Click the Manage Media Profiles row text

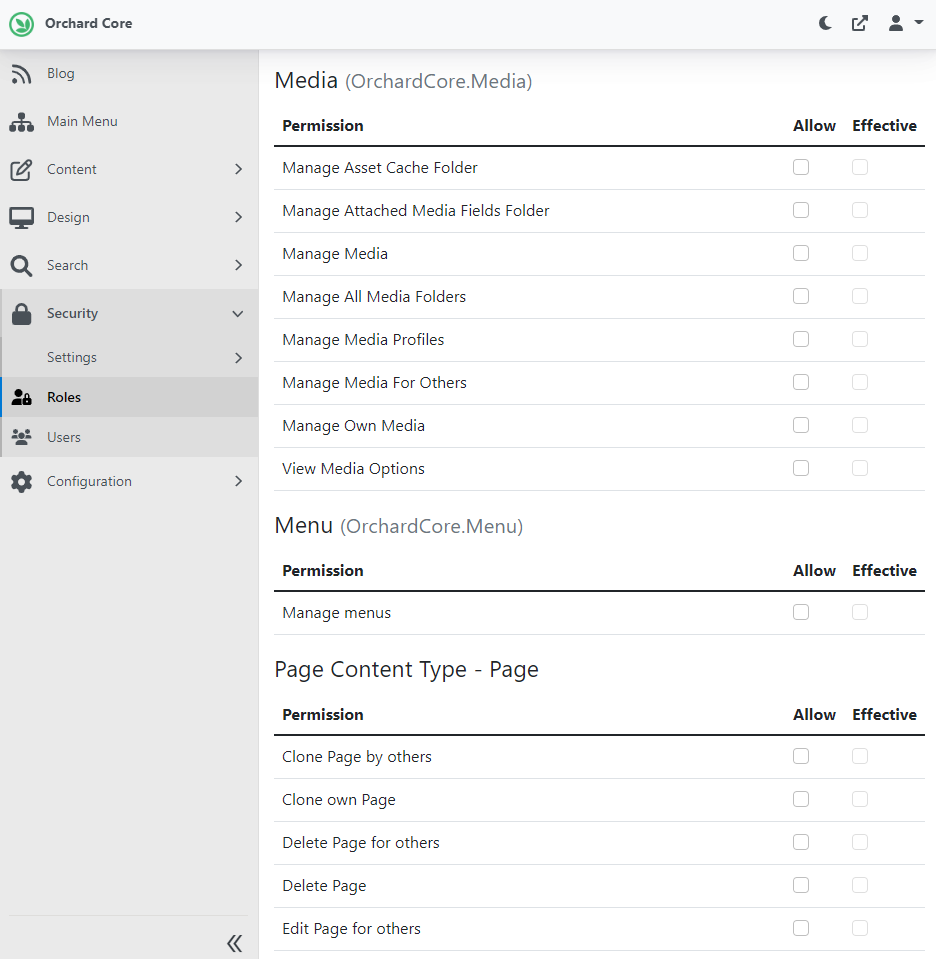coord(363,339)
